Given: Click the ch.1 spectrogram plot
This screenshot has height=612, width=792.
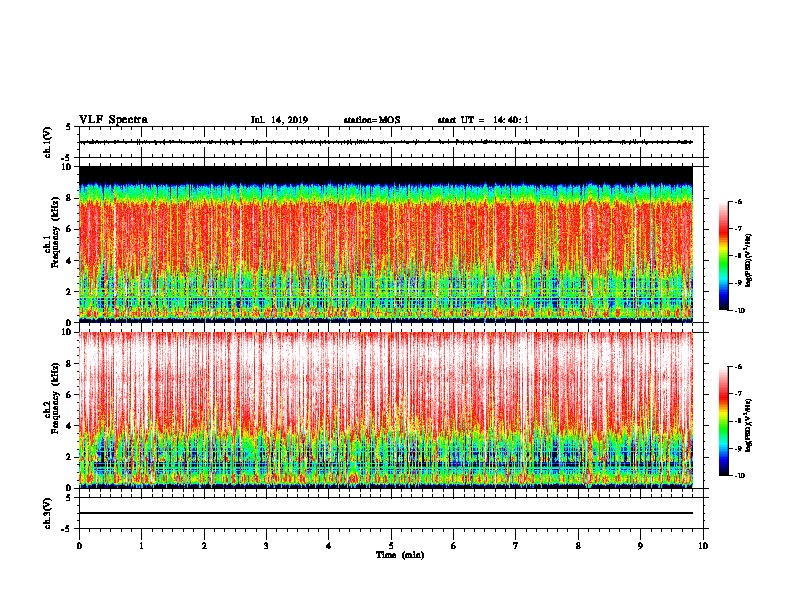Looking at the screenshot, I should 386,244.
